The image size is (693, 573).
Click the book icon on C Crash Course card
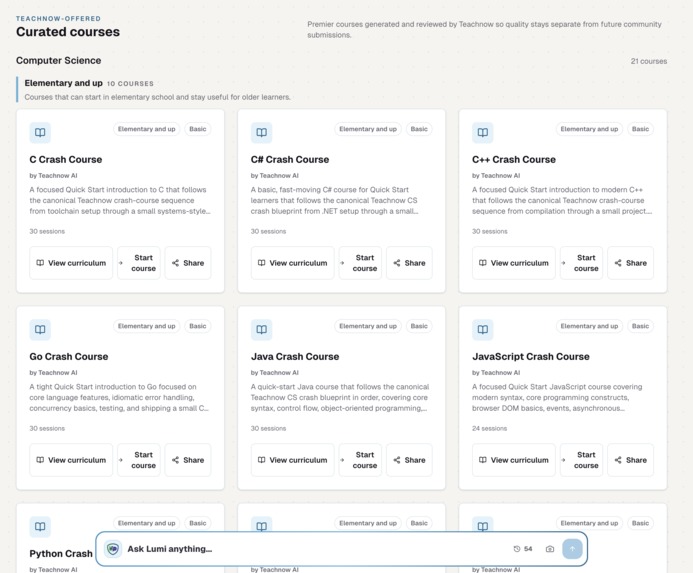[40, 133]
